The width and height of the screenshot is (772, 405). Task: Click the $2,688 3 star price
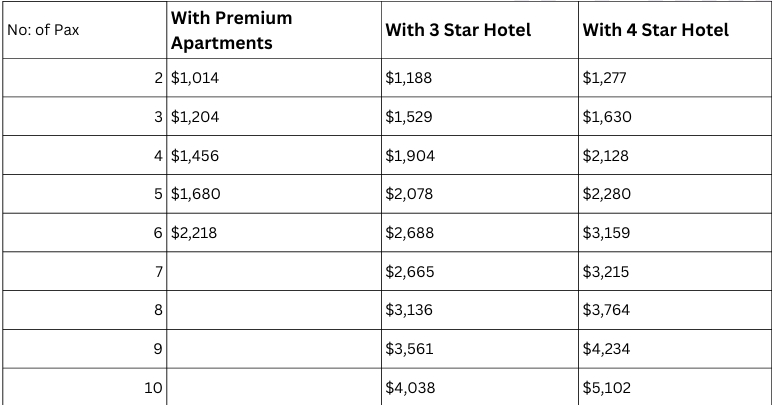pos(410,233)
